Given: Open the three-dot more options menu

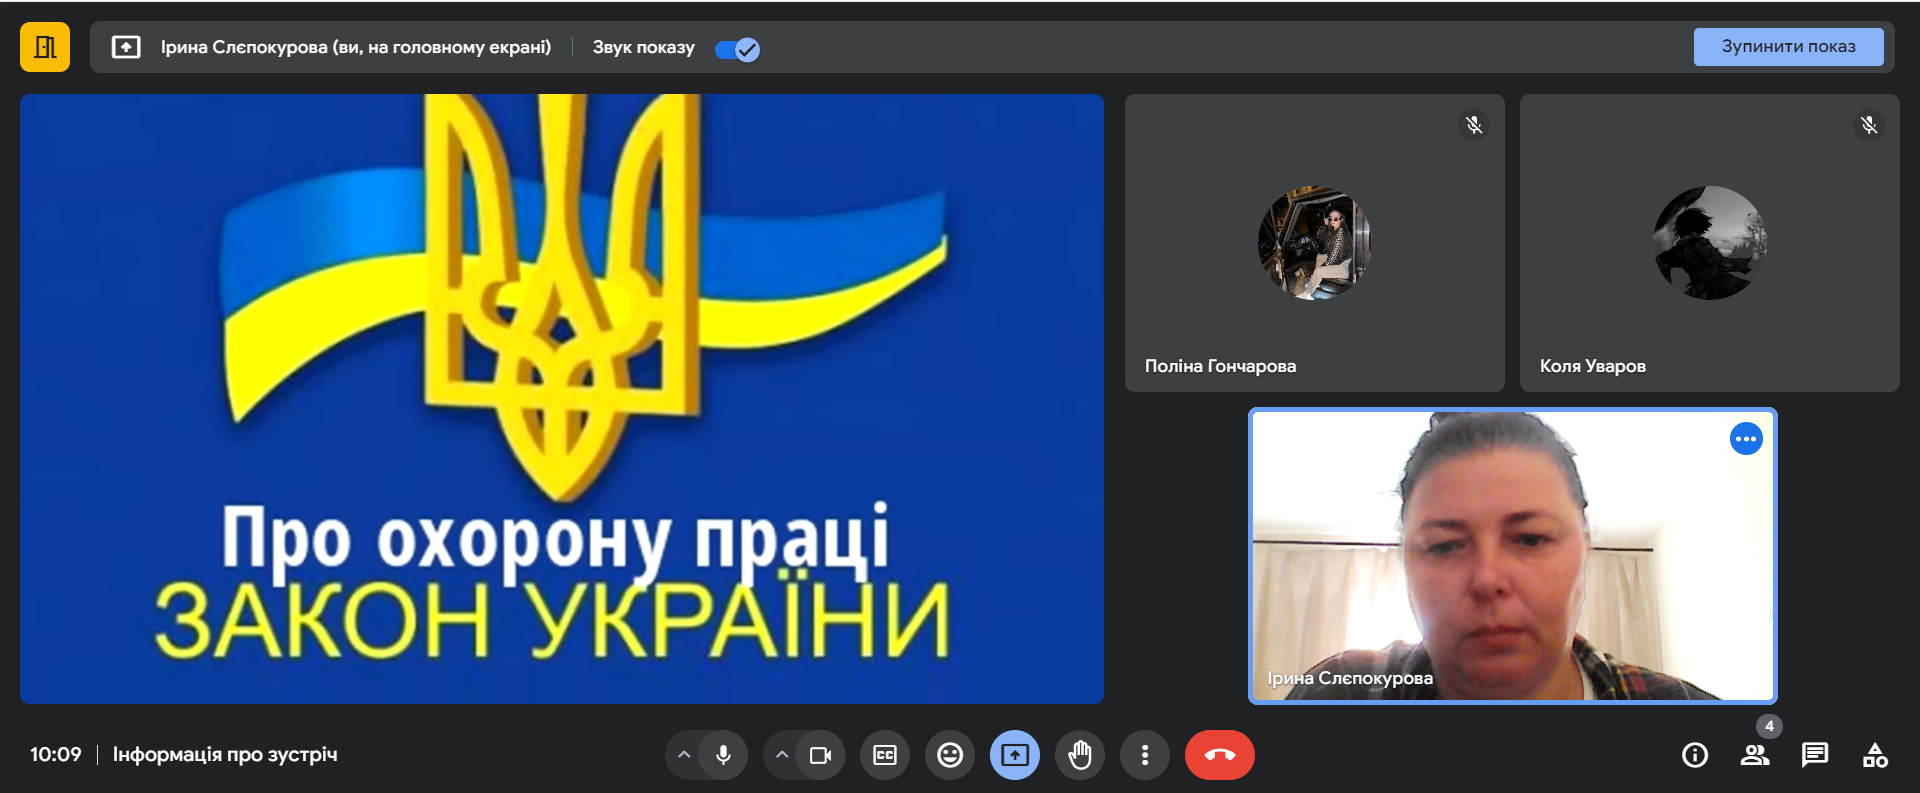Looking at the screenshot, I should [1145, 755].
